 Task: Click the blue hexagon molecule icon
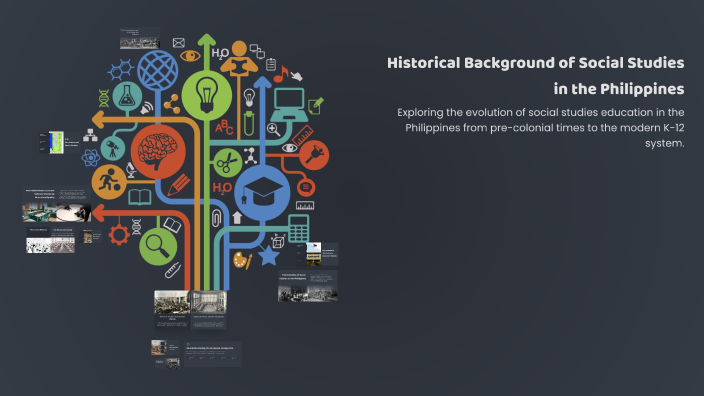pos(121,70)
